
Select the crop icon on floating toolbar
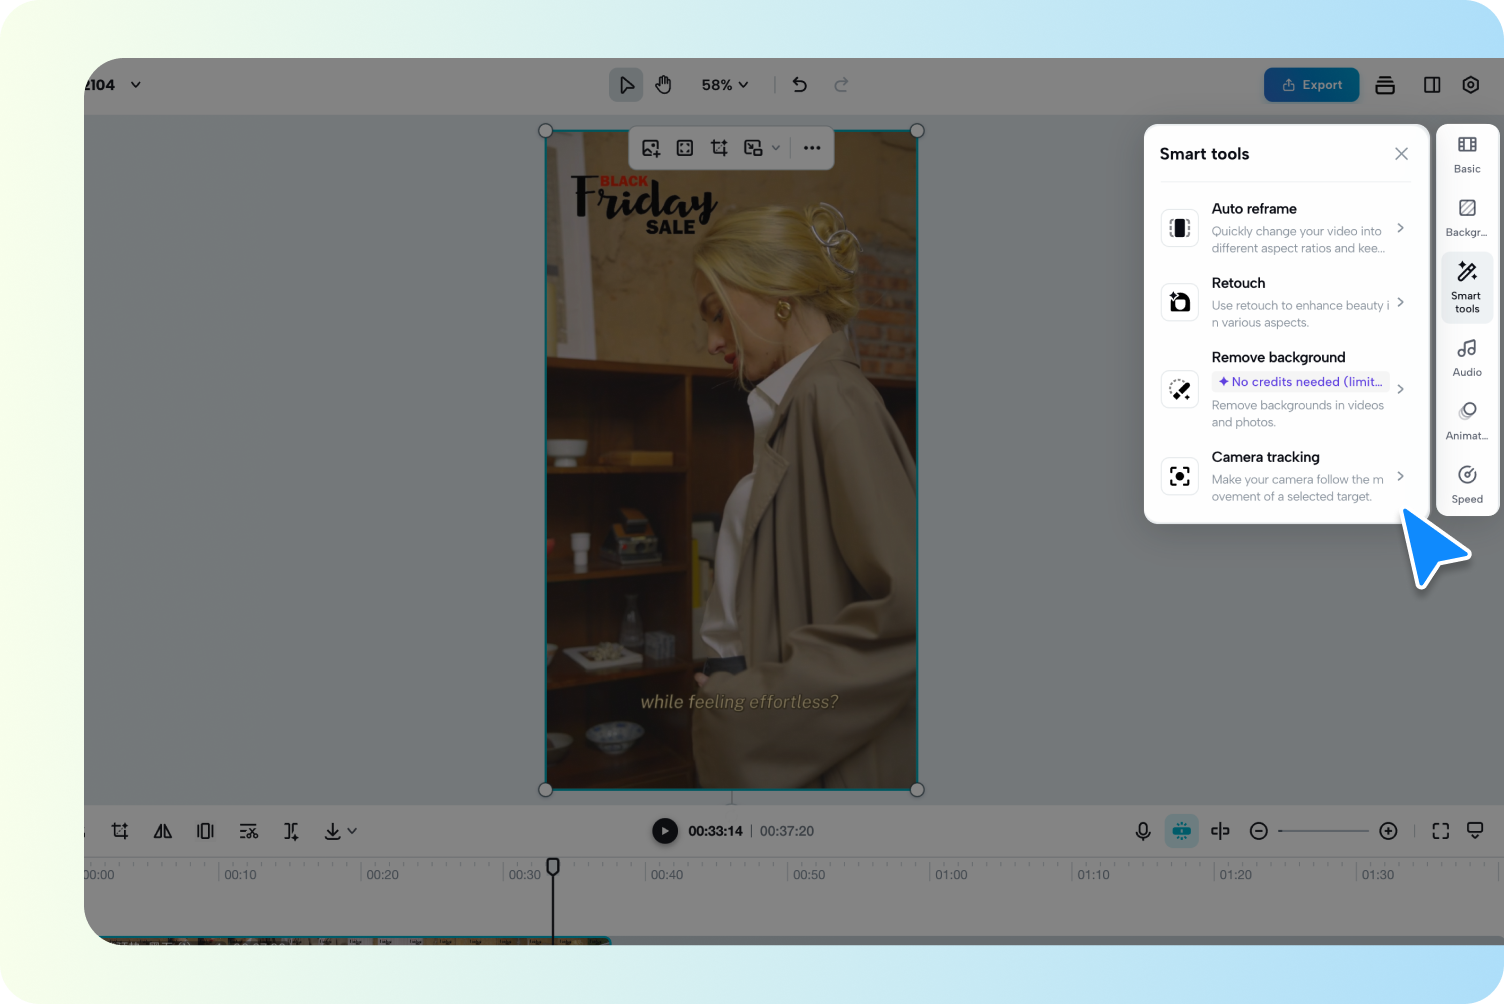coord(719,148)
